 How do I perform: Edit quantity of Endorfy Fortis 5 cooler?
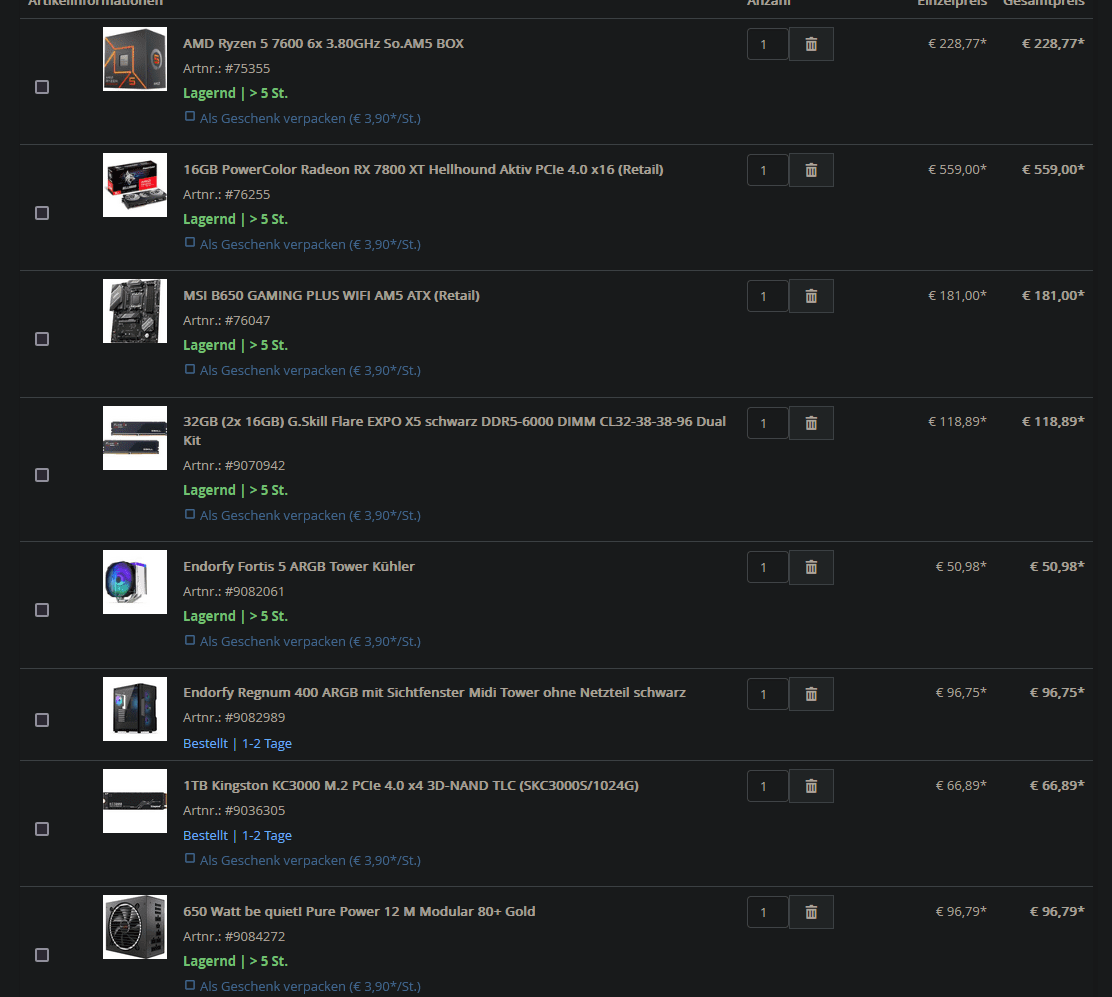(x=767, y=567)
